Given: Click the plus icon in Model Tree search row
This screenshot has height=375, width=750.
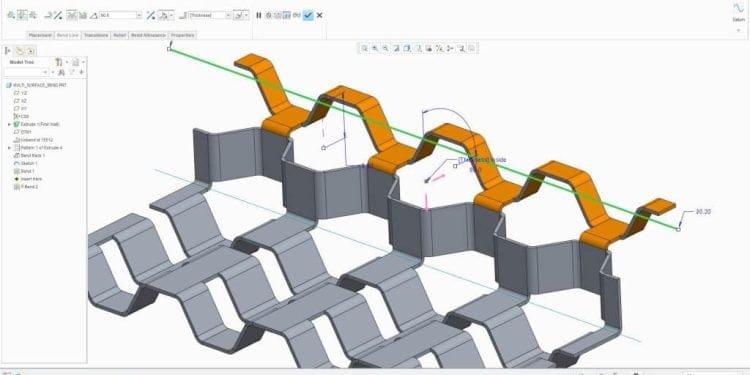Looking at the screenshot, I should pyautogui.click(x=81, y=72).
